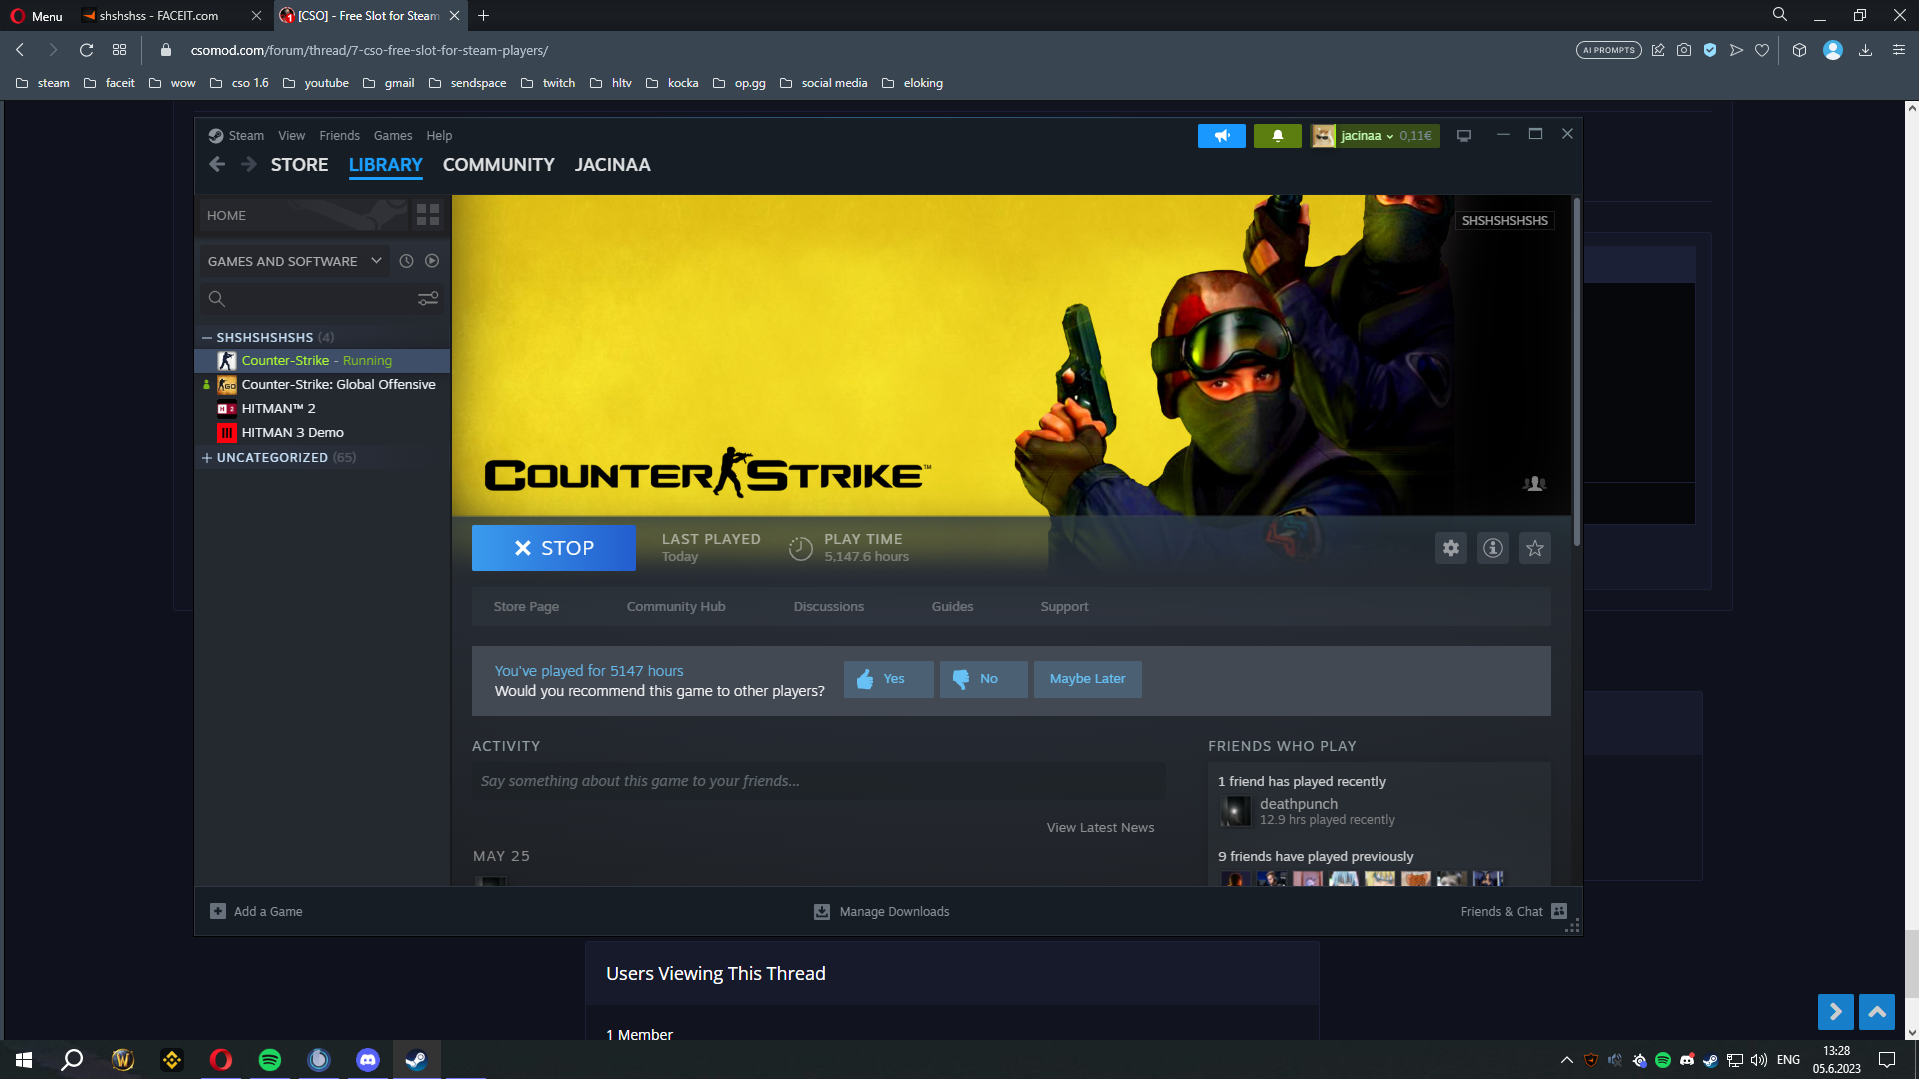Open the Store Page link
This screenshot has width=1919, height=1079.
(526, 607)
